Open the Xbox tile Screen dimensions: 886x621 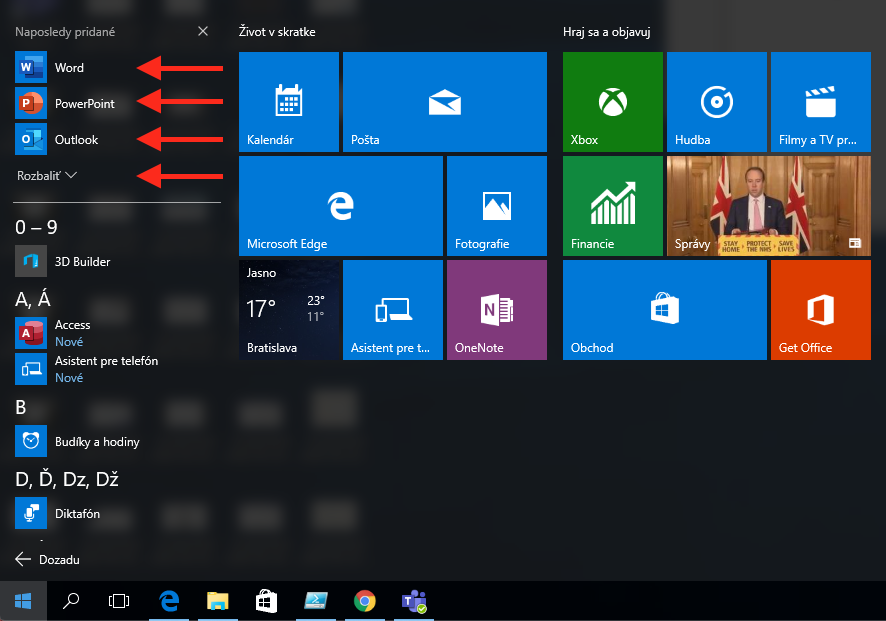pyautogui.click(x=612, y=102)
